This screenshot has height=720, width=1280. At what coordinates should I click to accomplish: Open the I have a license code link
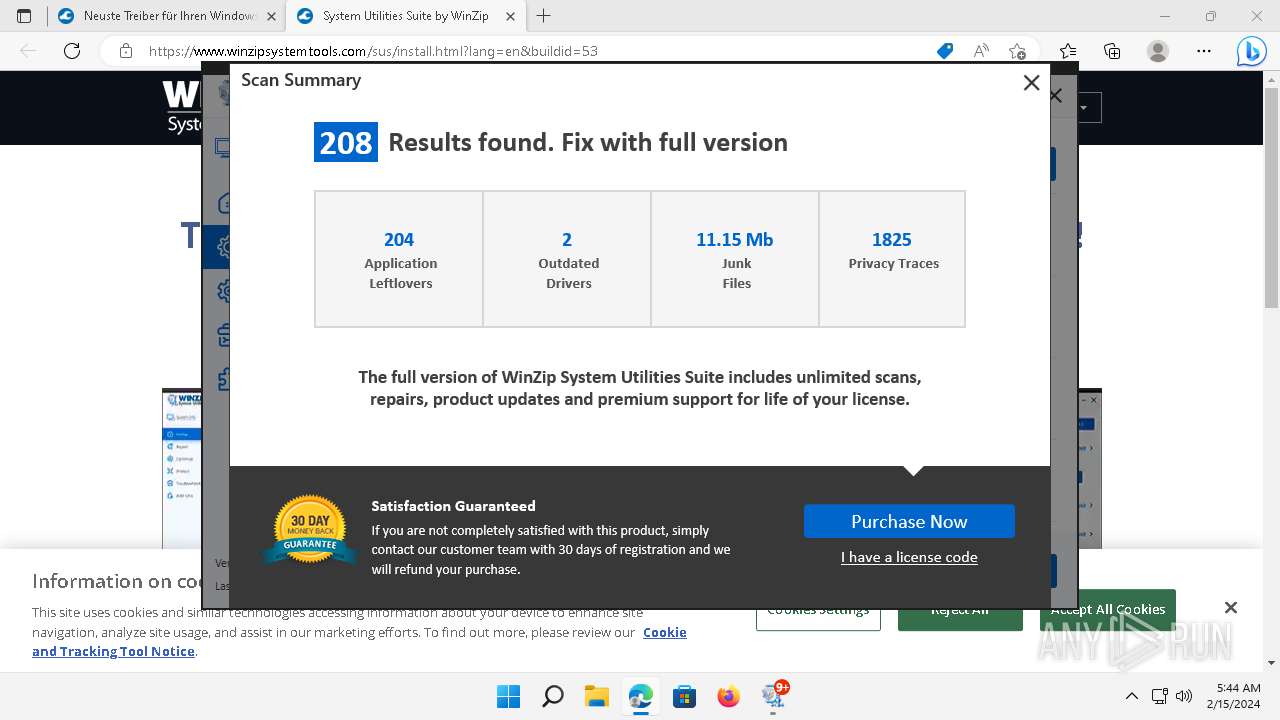(x=909, y=557)
